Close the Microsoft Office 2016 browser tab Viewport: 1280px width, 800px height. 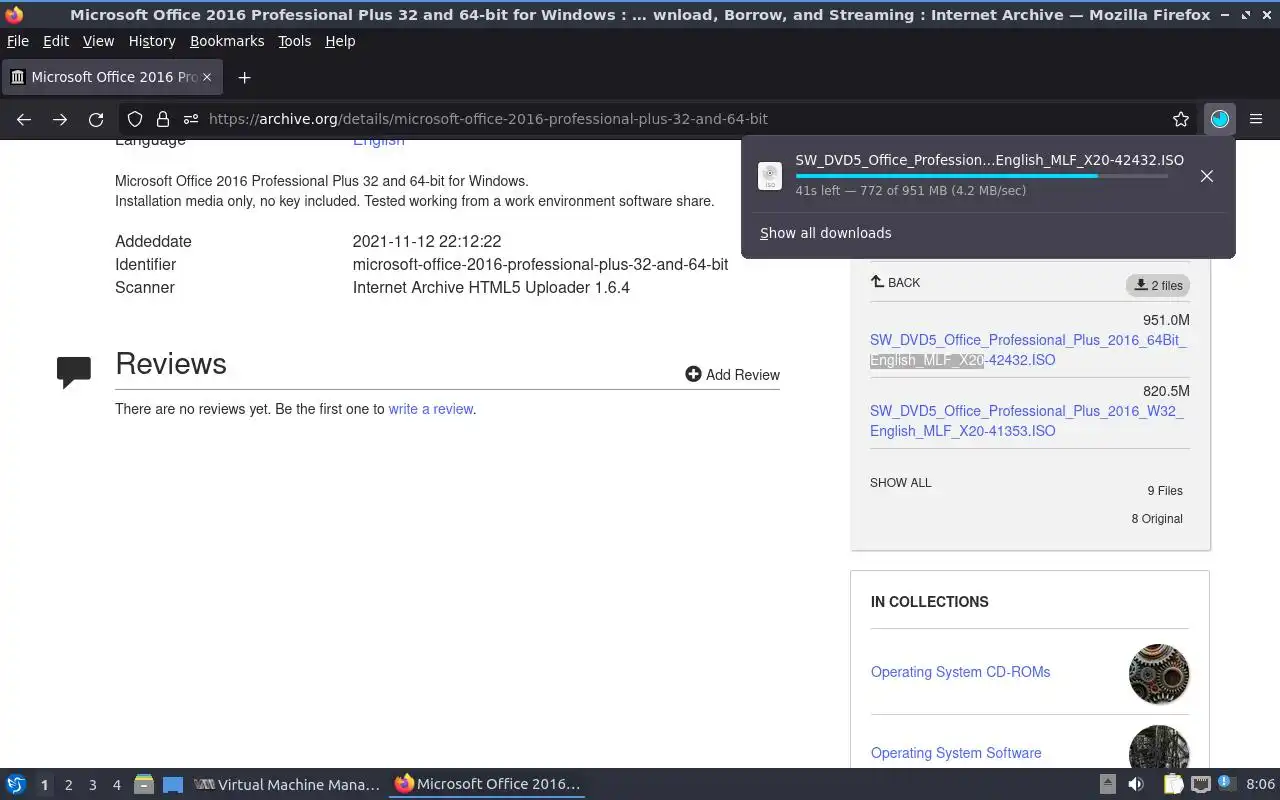click(207, 77)
